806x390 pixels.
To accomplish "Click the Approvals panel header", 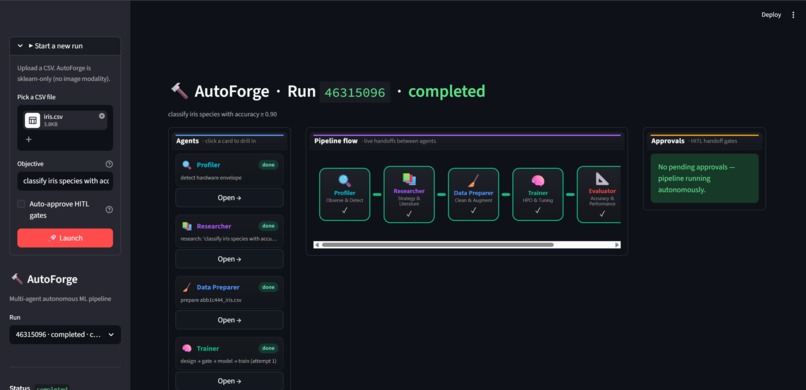I will [x=704, y=141].
